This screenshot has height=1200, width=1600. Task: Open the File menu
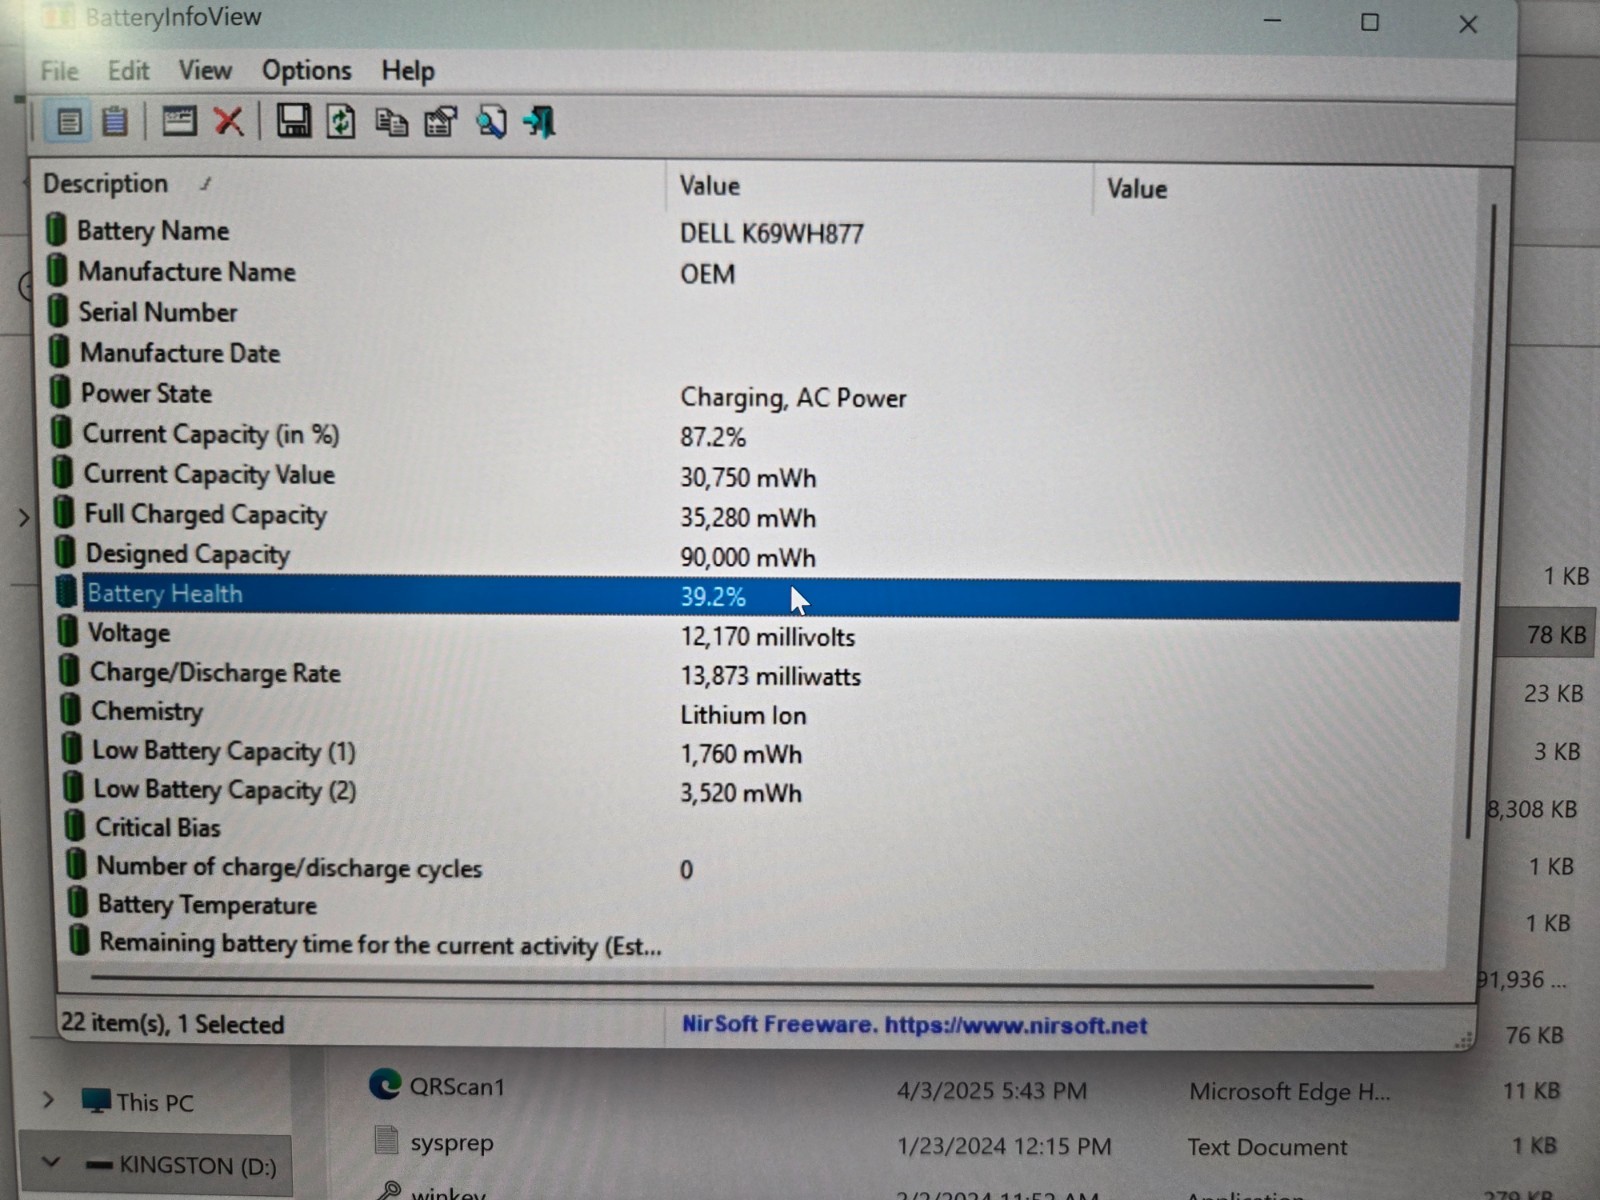click(x=59, y=71)
